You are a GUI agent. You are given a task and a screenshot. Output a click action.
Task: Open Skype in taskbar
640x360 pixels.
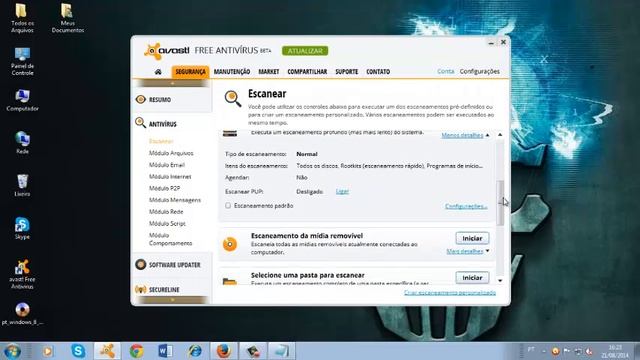78,351
